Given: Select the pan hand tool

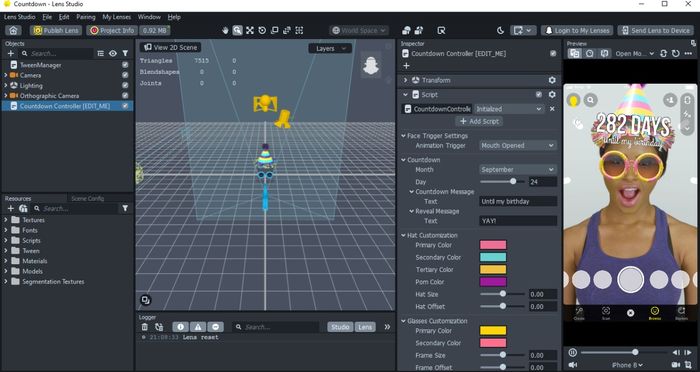Looking at the screenshot, I should click(225, 30).
